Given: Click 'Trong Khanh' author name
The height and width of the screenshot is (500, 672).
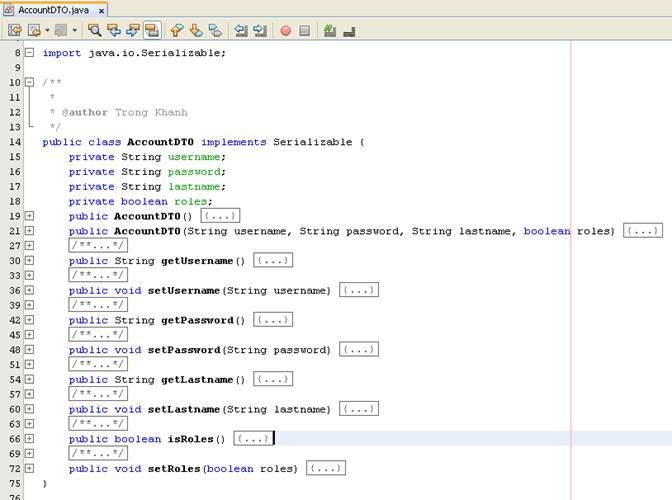Looking at the screenshot, I should coord(151,112).
